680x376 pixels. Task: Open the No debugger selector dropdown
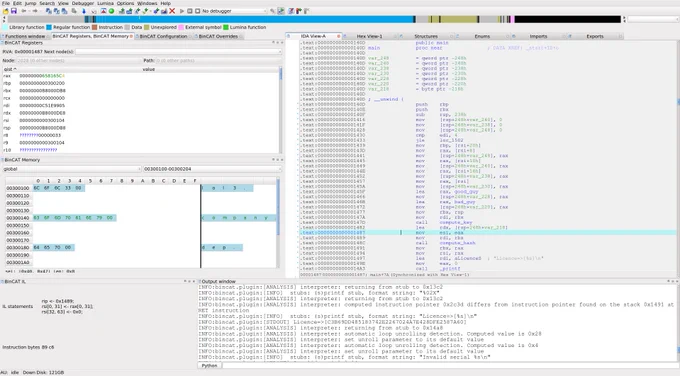(x=234, y=11)
